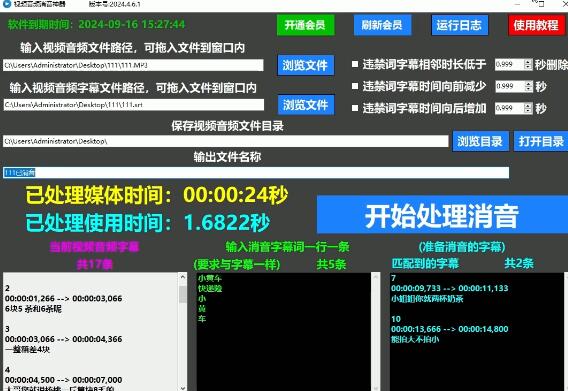Click the output file name input field

tap(256, 172)
